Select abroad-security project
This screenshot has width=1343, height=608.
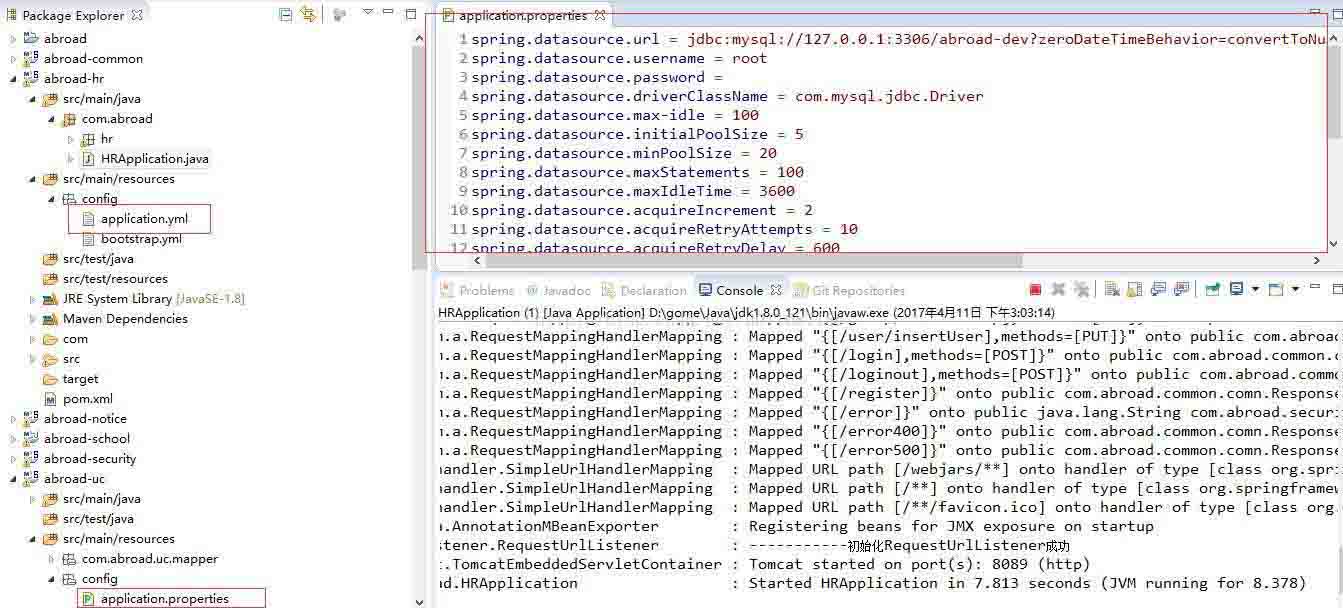click(90, 459)
